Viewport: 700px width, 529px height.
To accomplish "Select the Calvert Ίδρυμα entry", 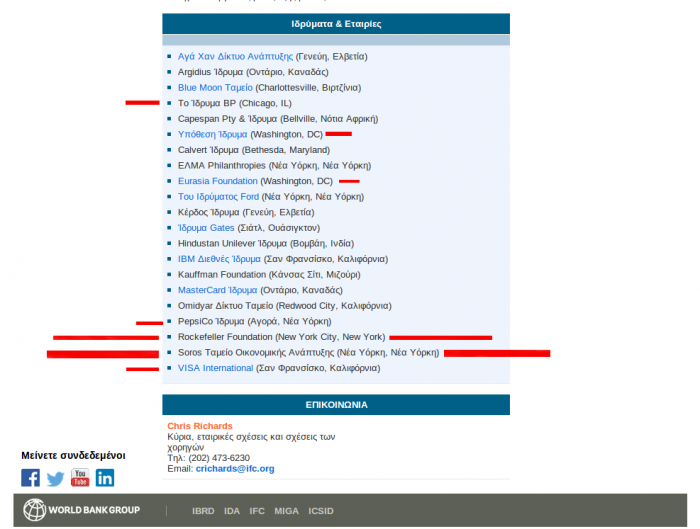I will click(x=254, y=150).
